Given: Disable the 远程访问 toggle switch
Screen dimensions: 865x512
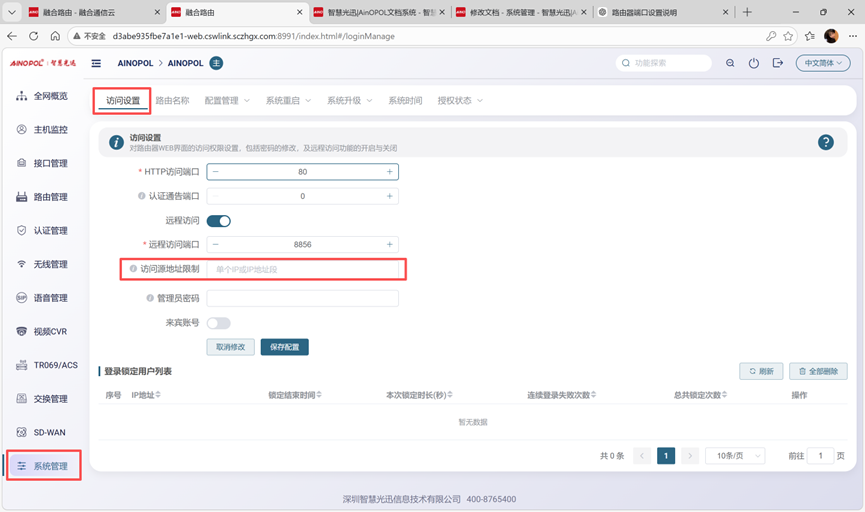Looking at the screenshot, I should tap(218, 221).
